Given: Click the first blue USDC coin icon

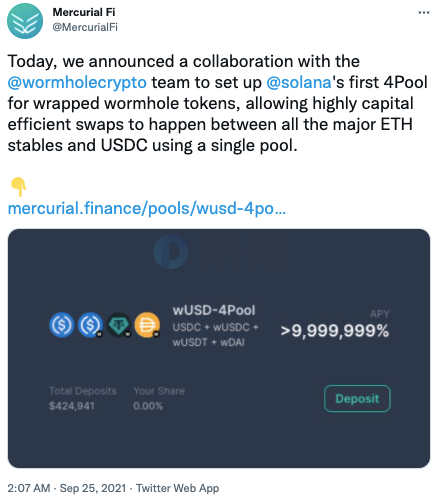Looking at the screenshot, I should pos(62,325).
